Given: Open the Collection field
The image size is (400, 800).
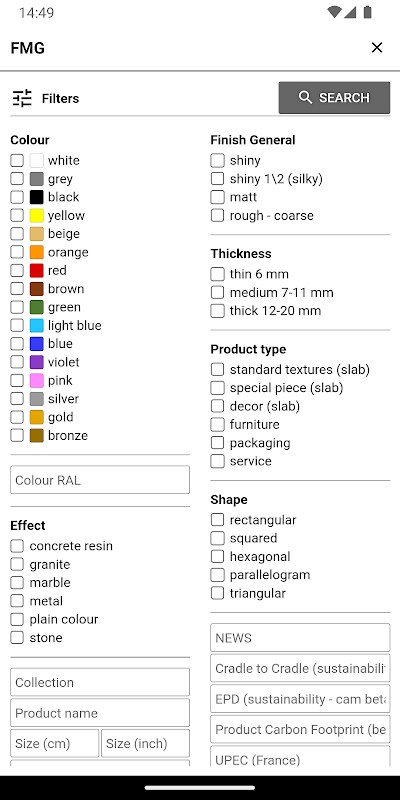Looking at the screenshot, I should click(x=100, y=682).
